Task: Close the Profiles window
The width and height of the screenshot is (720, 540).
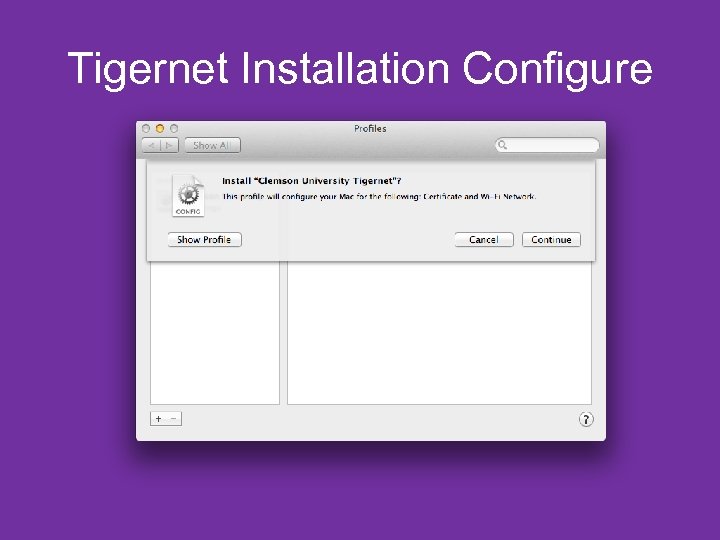Action: 146,129
